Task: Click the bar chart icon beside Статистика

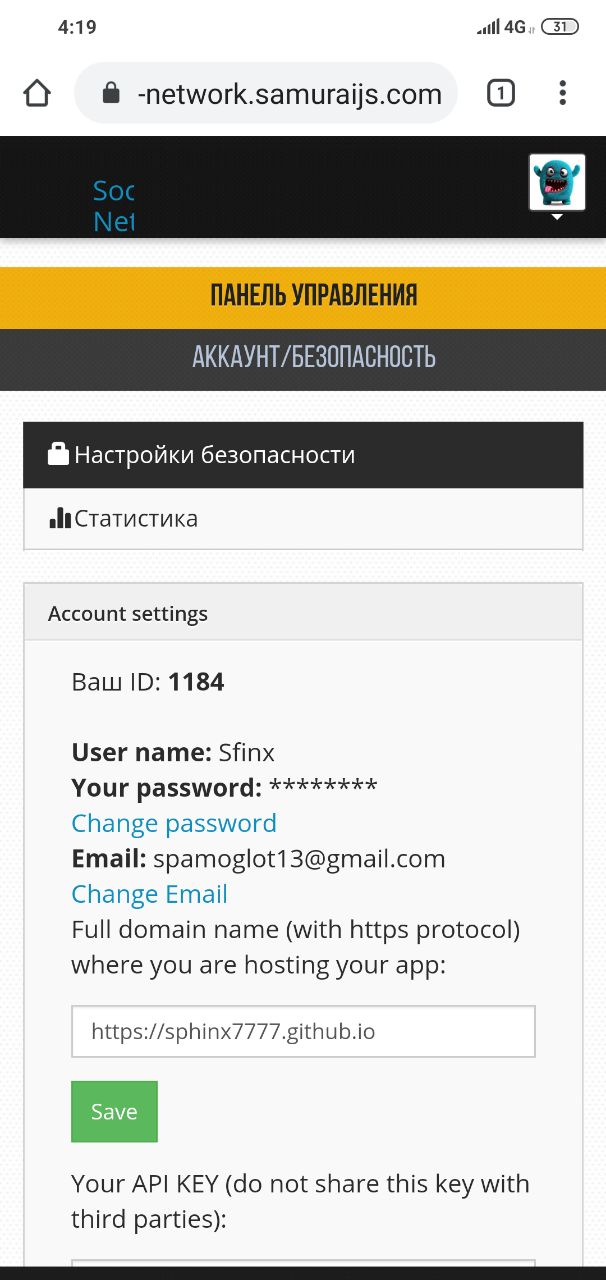Action: 60,518
